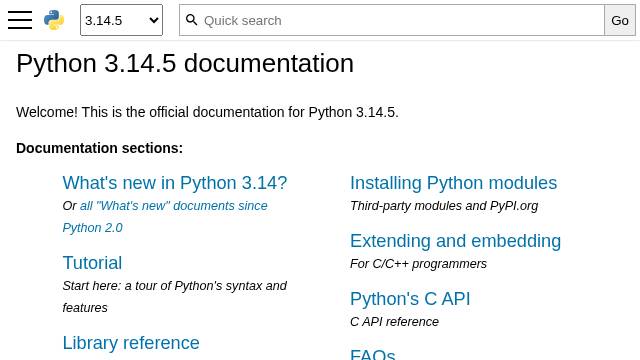The image size is (640, 360).
Task: Click the Go search button
Action: [620, 20]
